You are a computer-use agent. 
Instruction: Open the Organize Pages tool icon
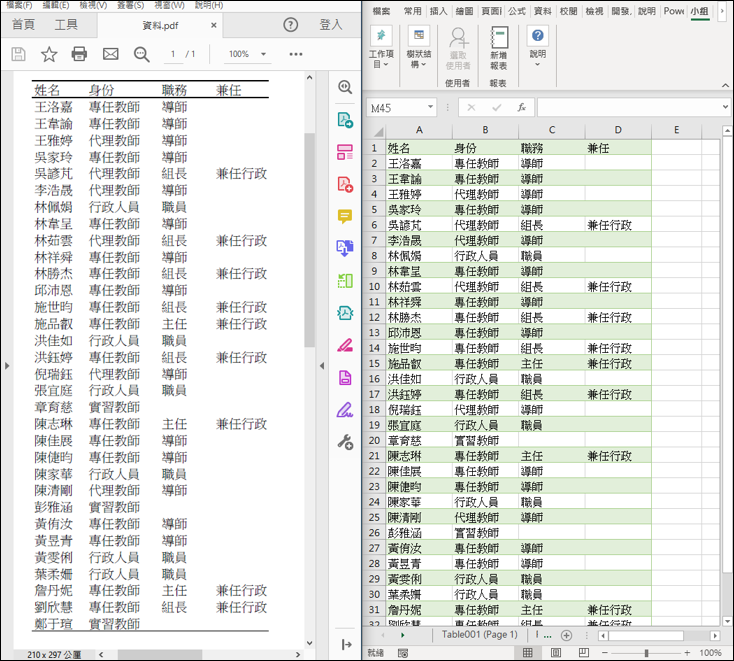345,152
